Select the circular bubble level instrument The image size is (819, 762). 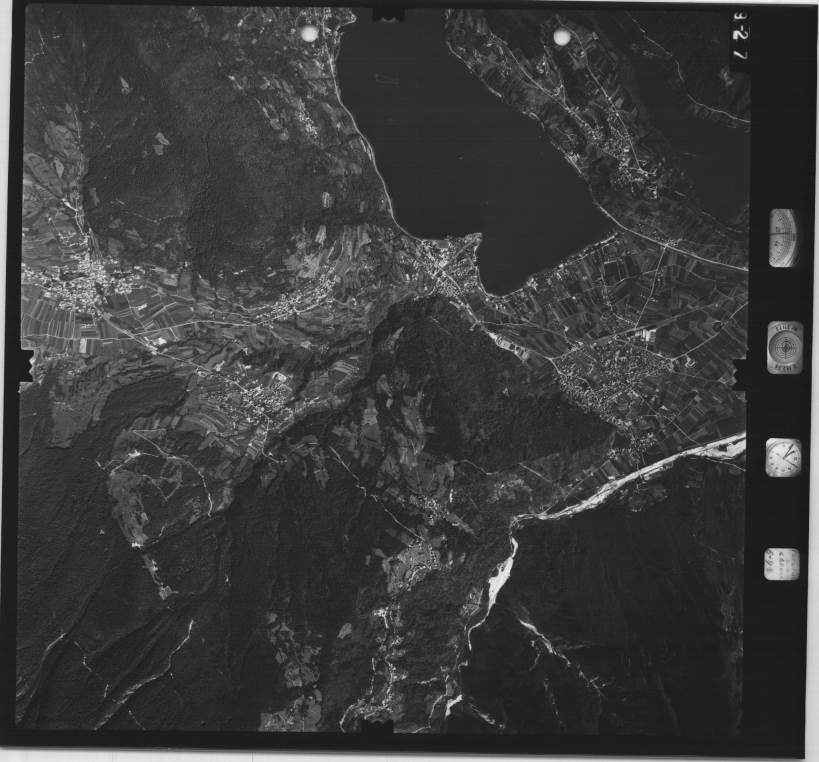pyautogui.click(x=784, y=347)
